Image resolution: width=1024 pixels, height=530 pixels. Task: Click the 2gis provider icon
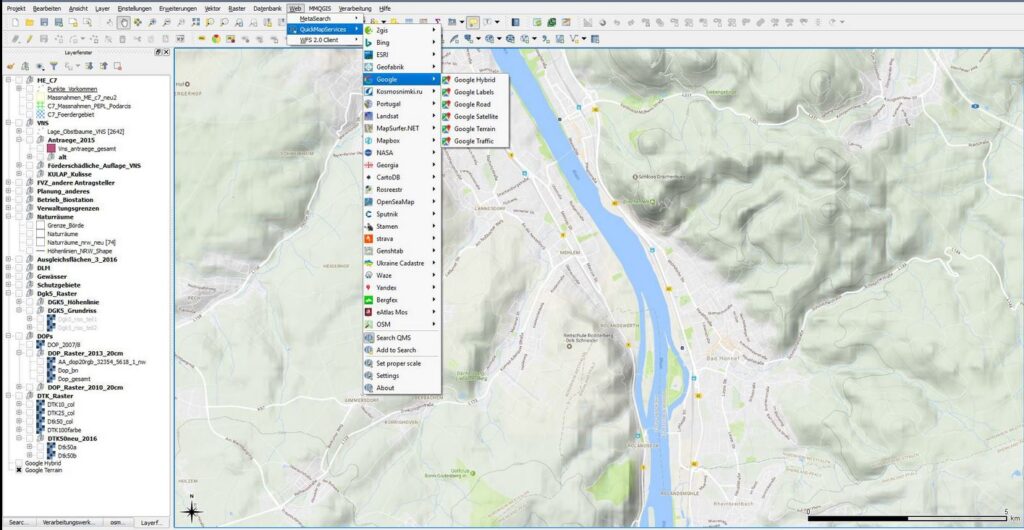pyautogui.click(x=370, y=31)
